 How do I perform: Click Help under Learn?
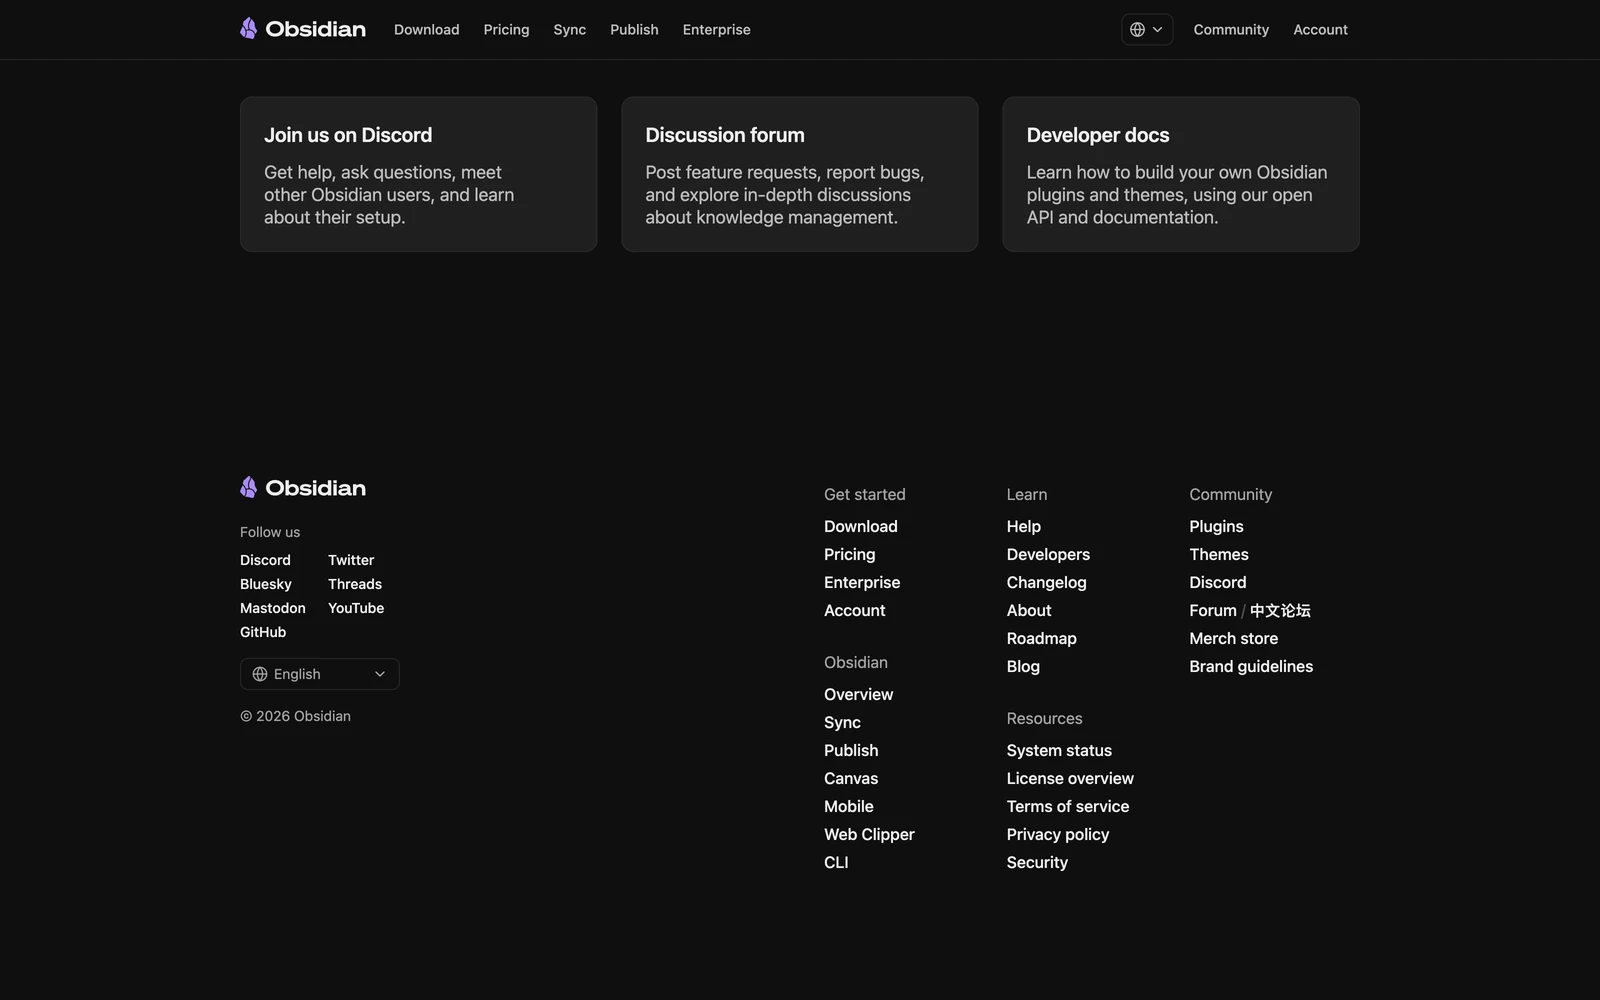[x=1024, y=526]
